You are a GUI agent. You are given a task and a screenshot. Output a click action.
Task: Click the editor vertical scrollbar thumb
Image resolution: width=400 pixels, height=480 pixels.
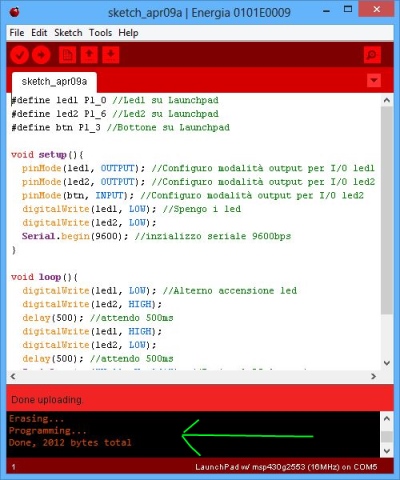(387, 210)
